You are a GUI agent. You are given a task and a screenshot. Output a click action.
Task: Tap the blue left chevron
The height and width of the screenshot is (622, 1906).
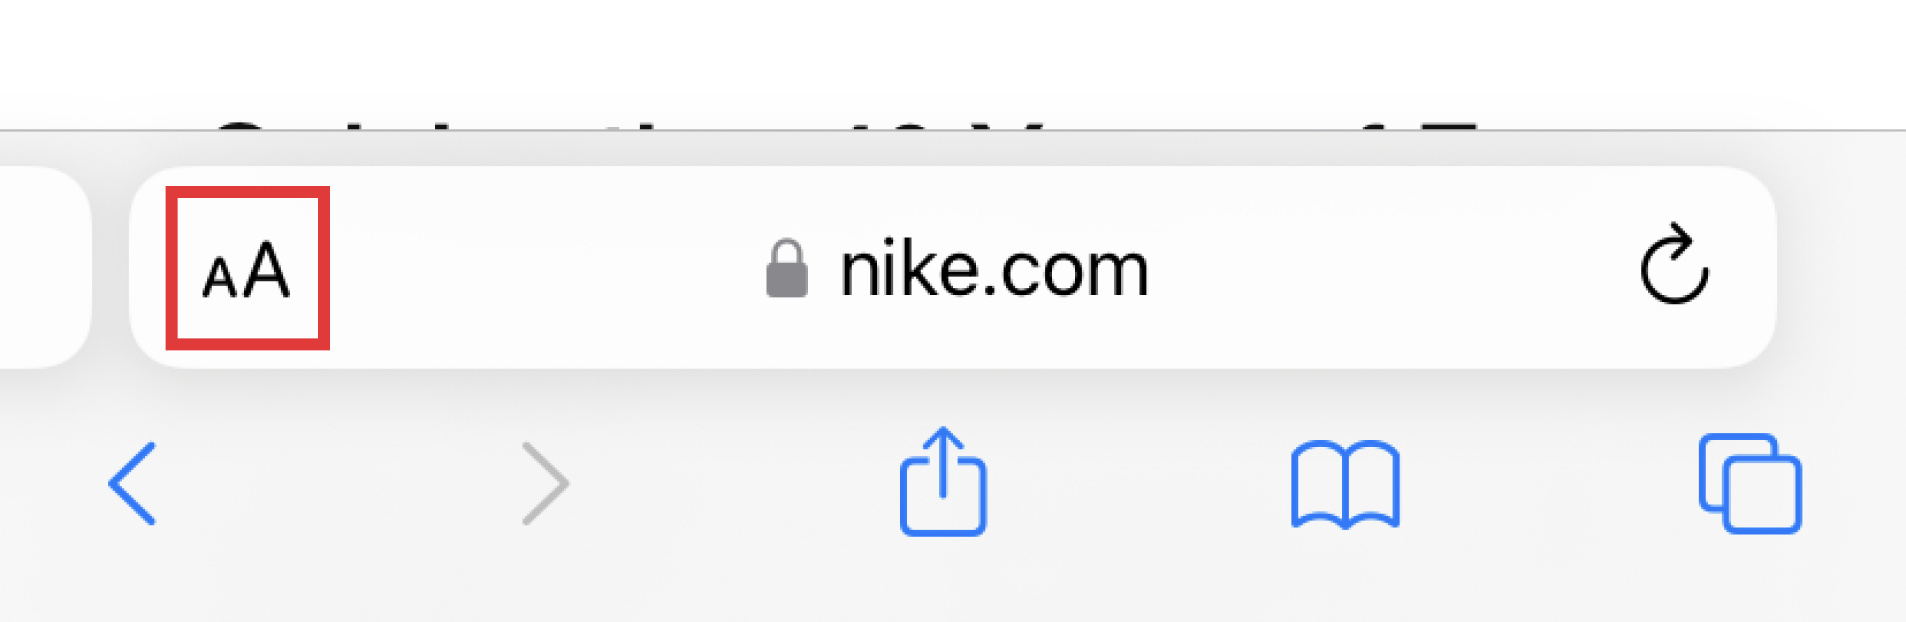[x=132, y=483]
